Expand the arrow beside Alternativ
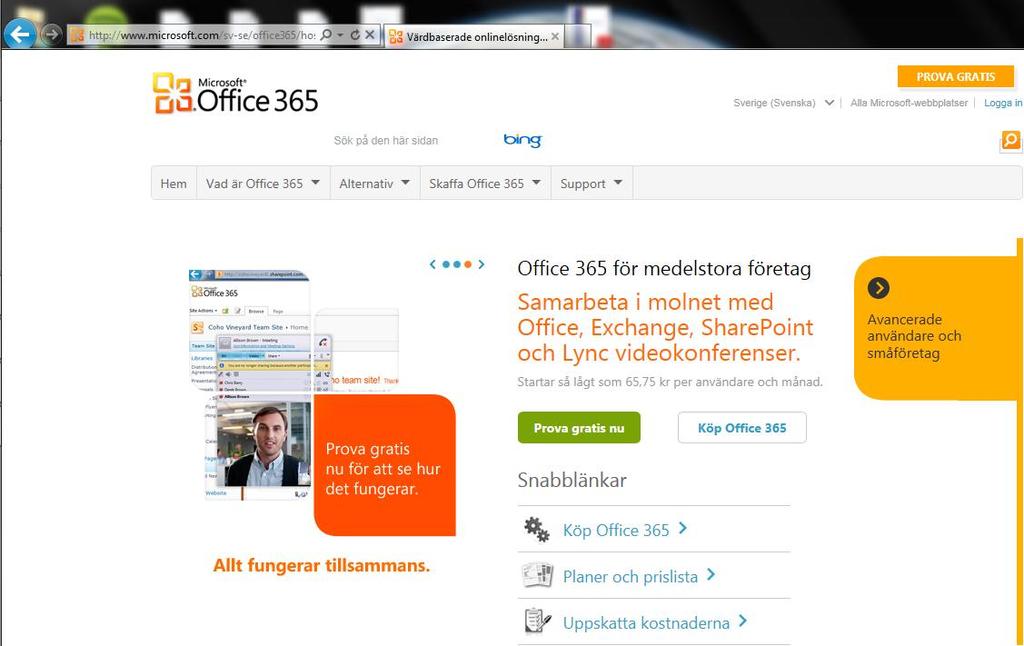This screenshot has height=646, width=1024. 406,183
